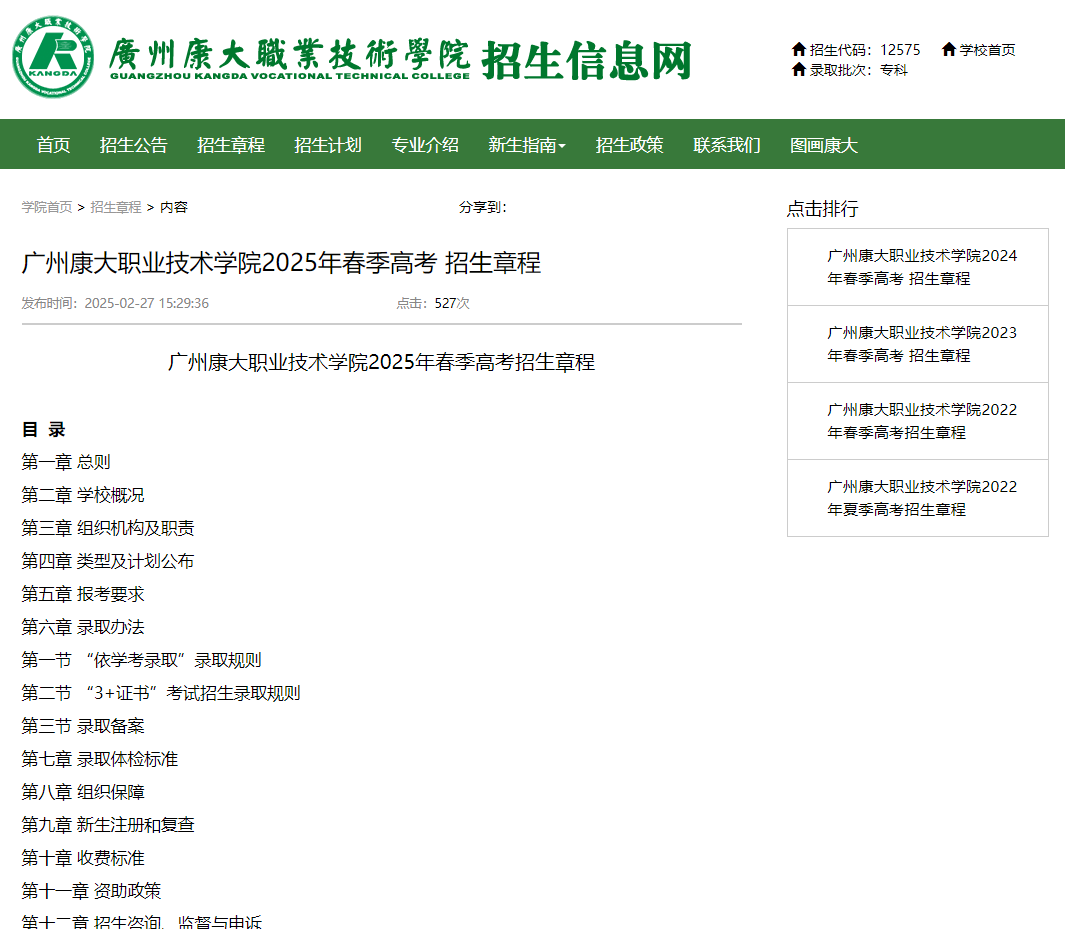The image size is (1065, 929).
Task: Open the 招生章程 menu item
Action: (230, 144)
